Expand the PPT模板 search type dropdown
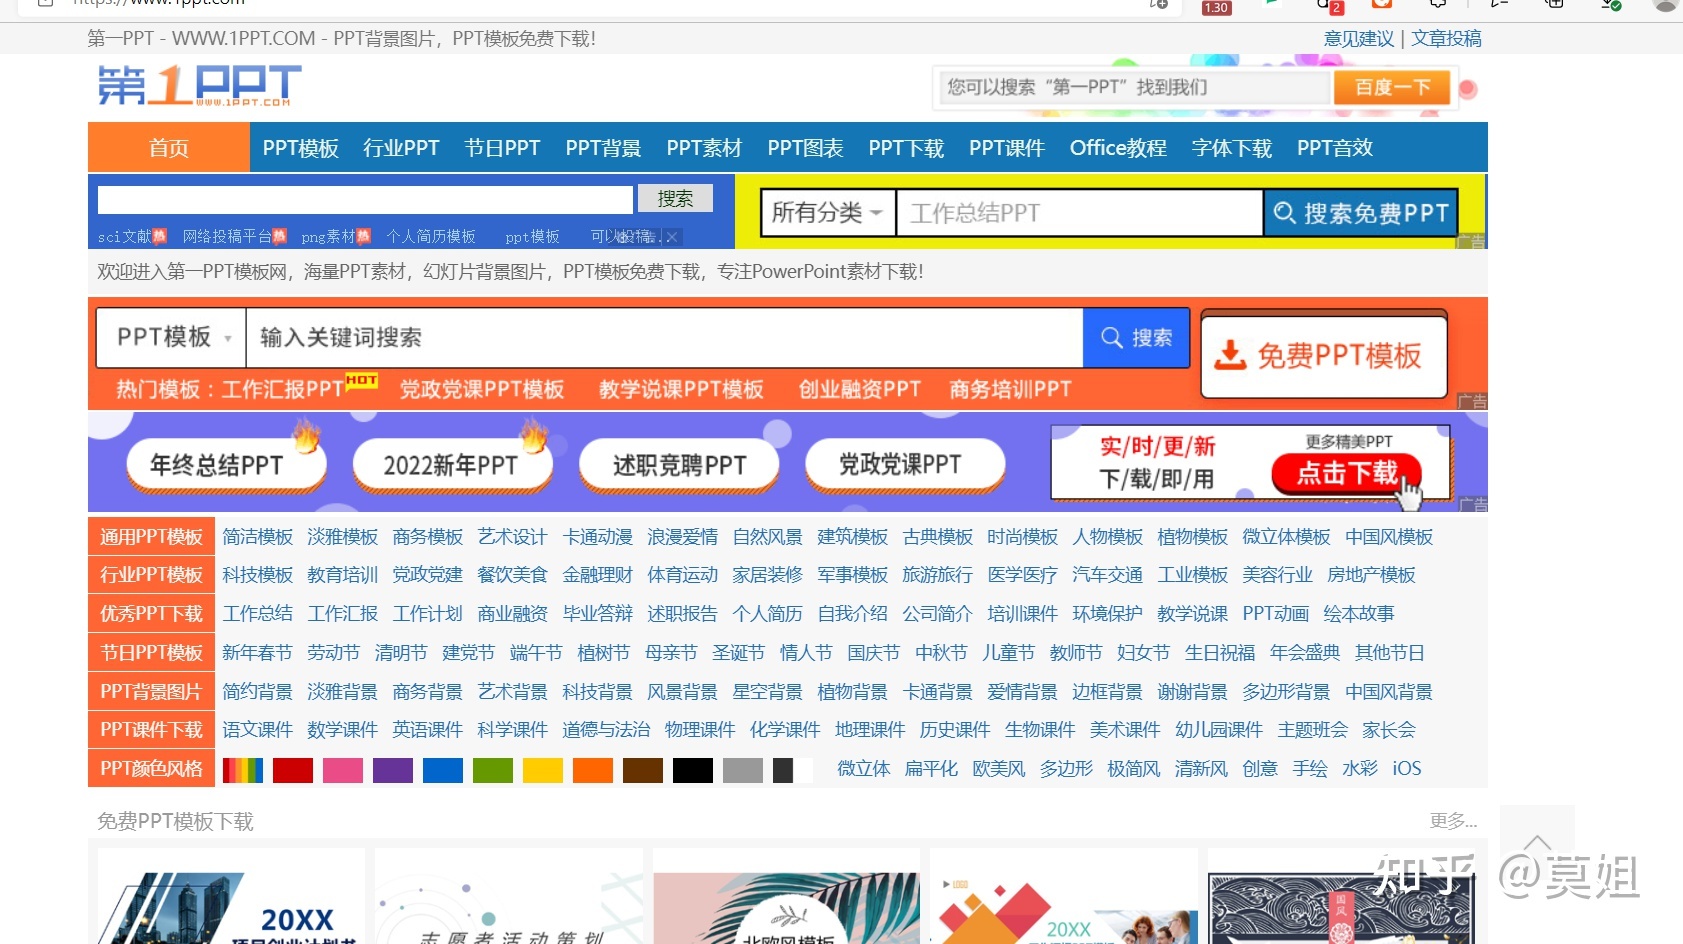 (172, 337)
